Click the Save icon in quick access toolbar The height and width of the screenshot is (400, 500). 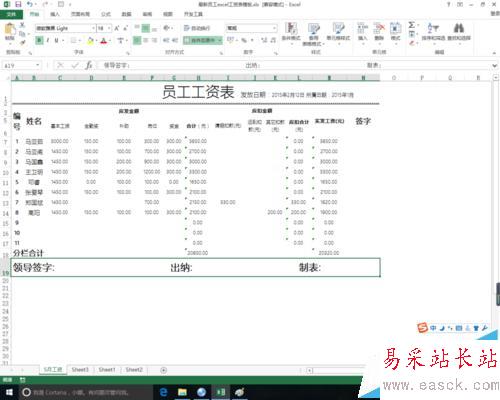coord(18,4)
